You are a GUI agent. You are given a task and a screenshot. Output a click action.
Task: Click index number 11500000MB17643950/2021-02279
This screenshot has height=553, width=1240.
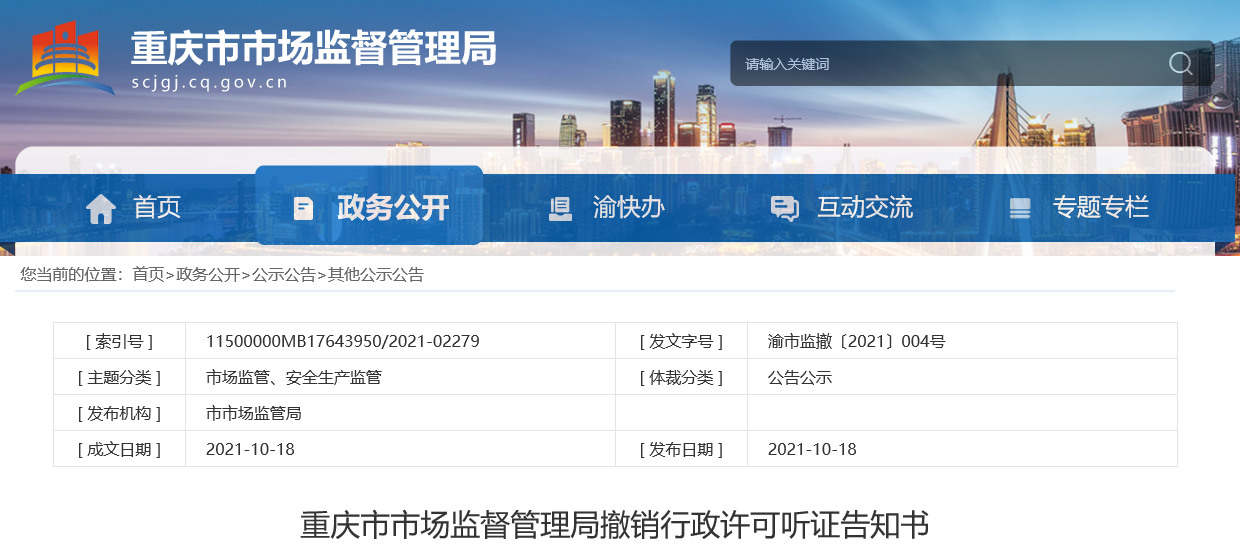click(343, 341)
